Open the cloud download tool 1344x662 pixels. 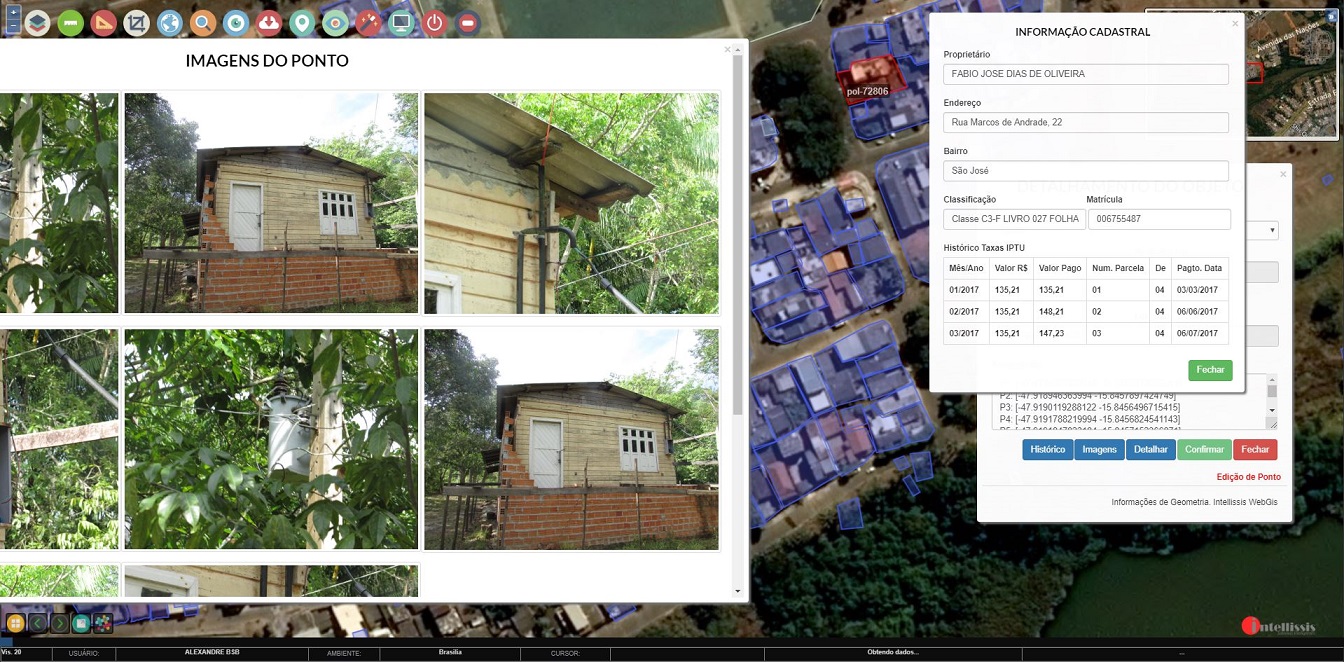269,22
